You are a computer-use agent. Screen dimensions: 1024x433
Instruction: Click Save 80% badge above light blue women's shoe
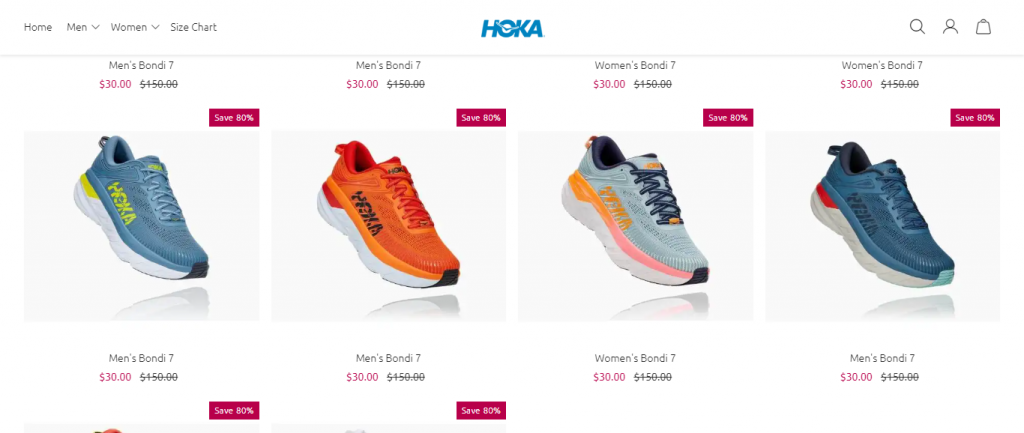point(728,118)
